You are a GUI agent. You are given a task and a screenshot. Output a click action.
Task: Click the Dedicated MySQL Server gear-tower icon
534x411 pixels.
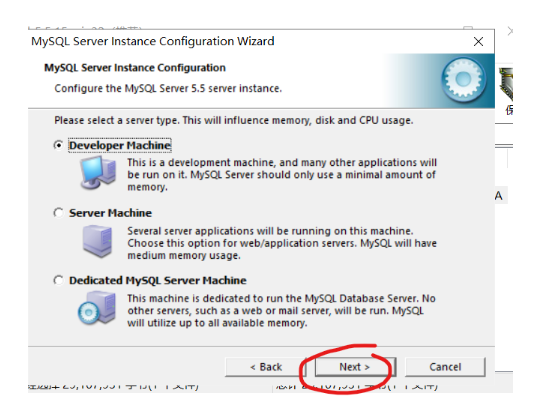[97, 308]
